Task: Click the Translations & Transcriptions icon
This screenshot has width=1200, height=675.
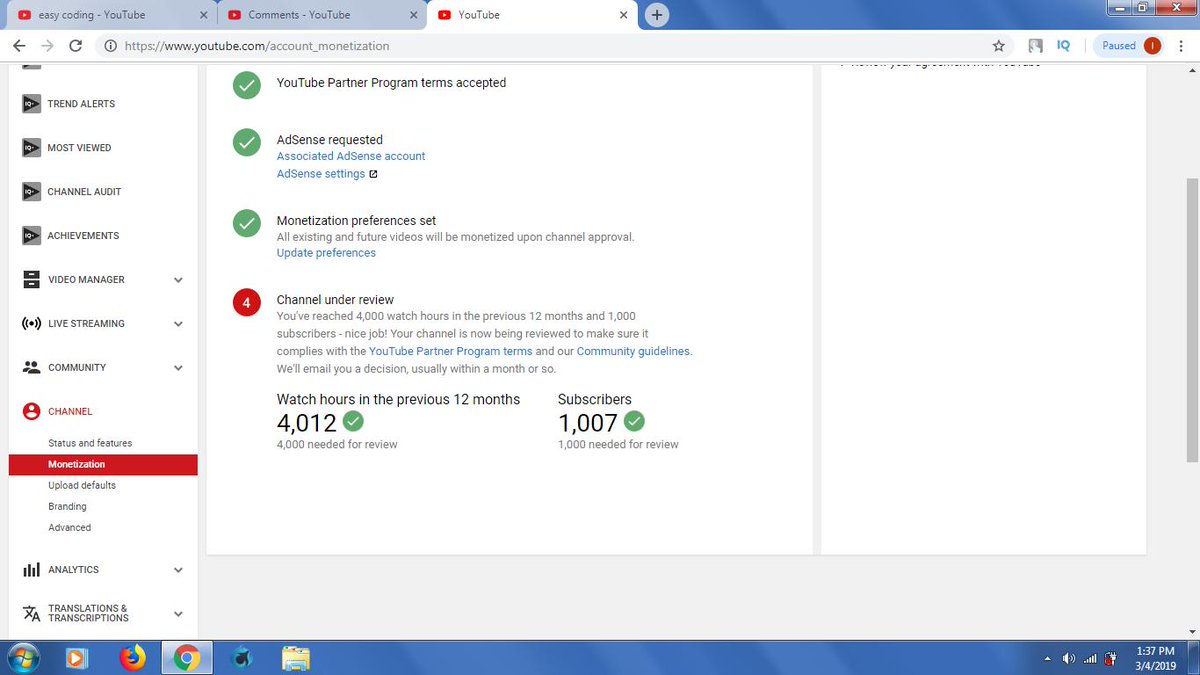Action: (x=31, y=613)
